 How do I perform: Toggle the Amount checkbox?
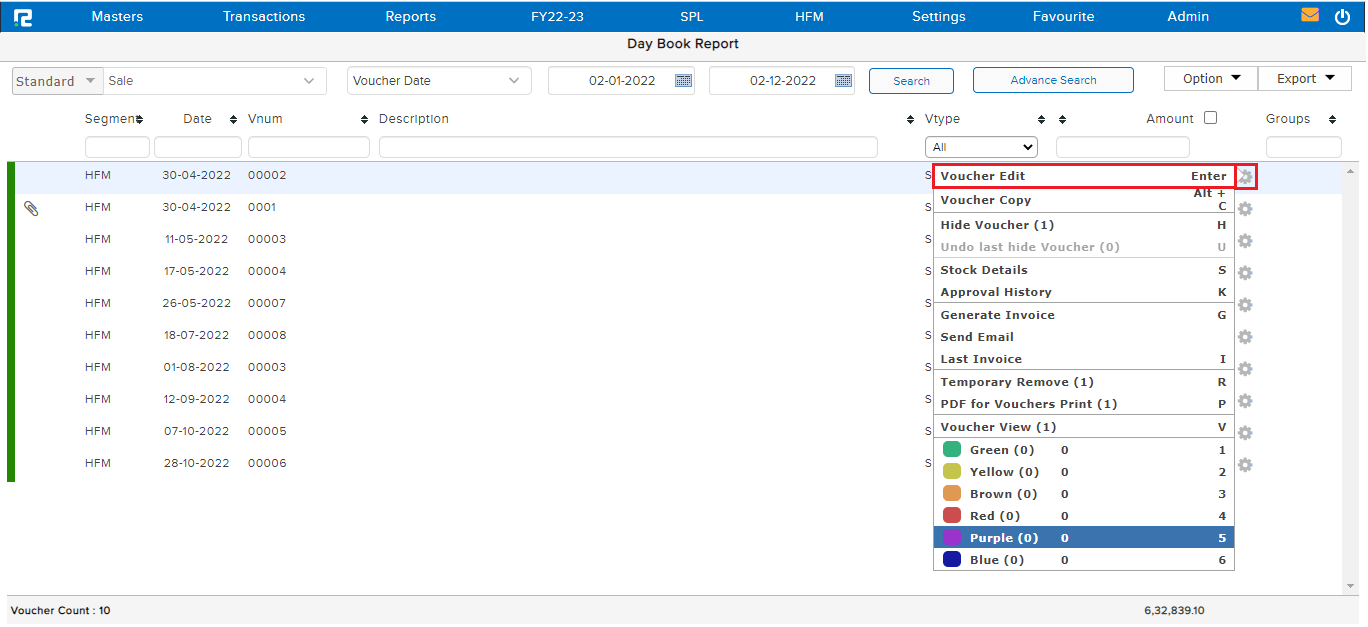coord(1210,118)
